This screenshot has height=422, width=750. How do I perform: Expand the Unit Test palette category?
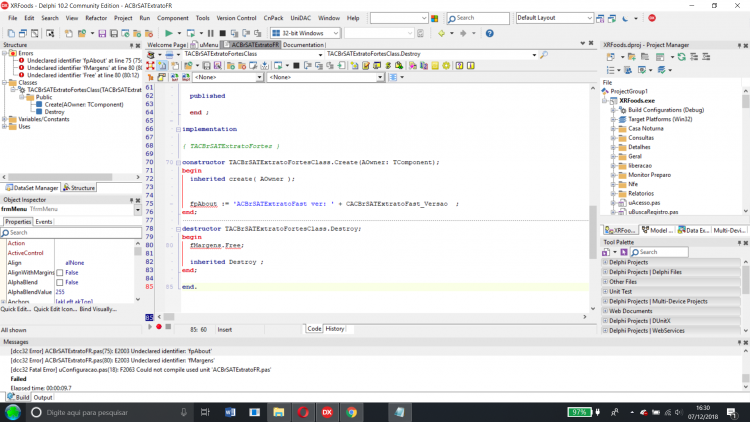coord(605,291)
